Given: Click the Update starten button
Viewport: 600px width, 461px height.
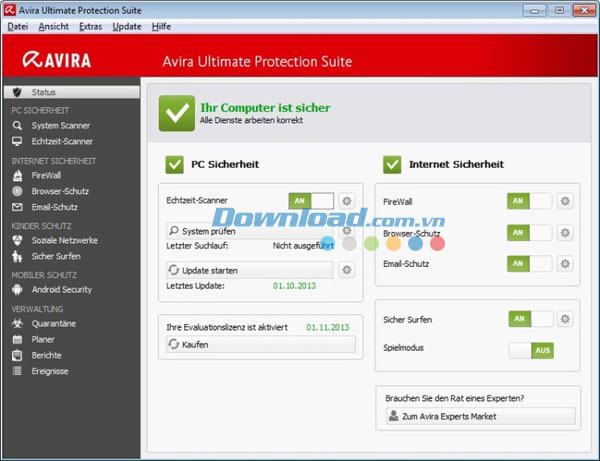Looking at the screenshot, I should click(249, 270).
